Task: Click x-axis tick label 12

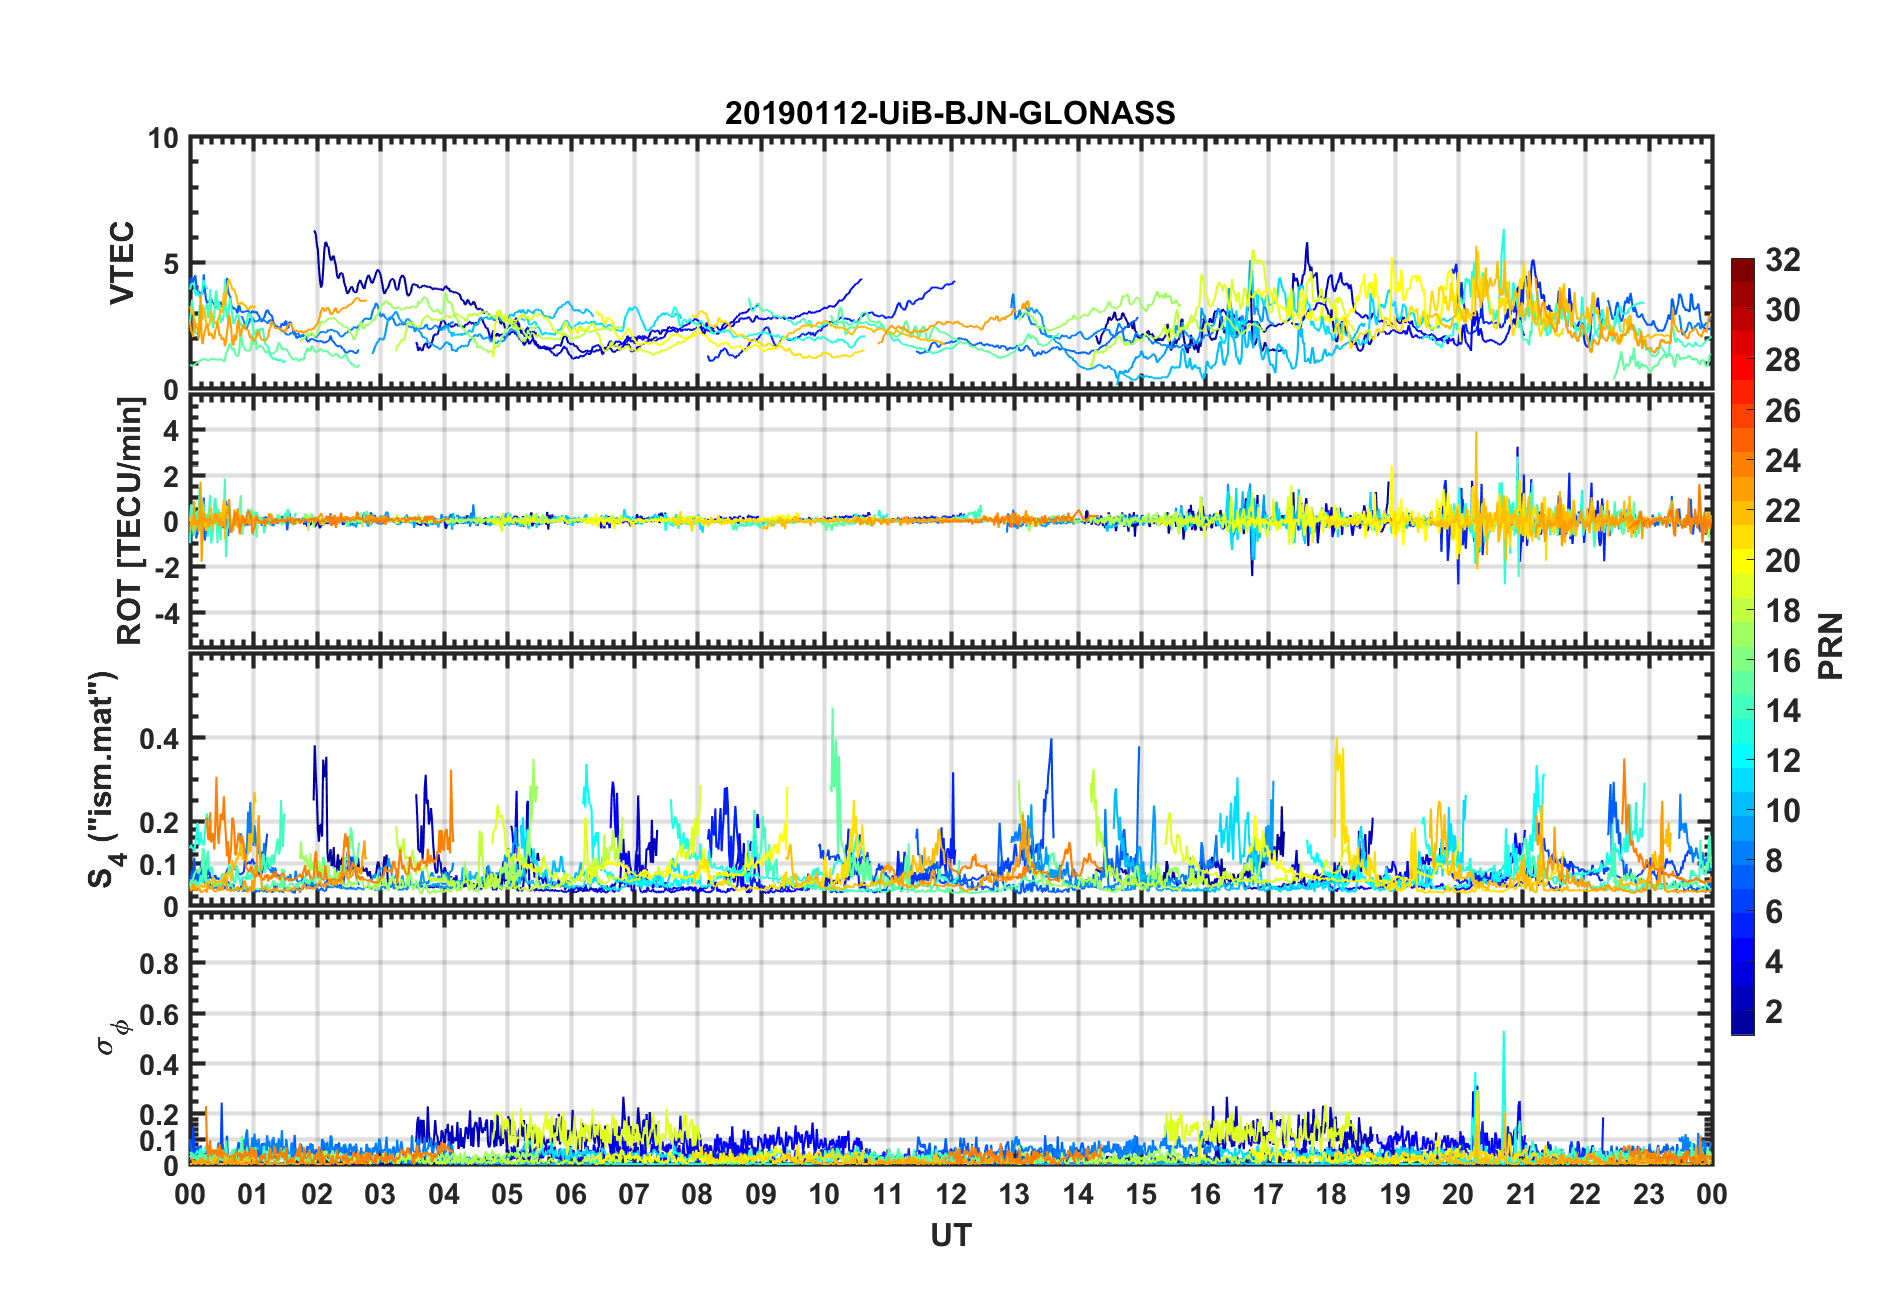Action: [x=951, y=1194]
